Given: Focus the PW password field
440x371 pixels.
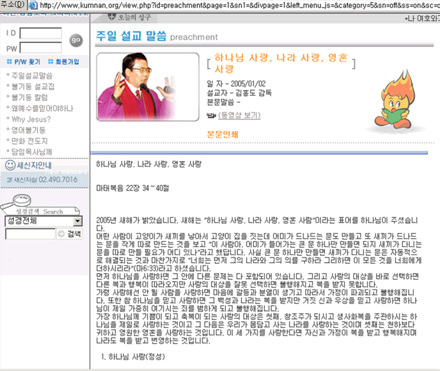Looking at the screenshot, I should [x=41, y=48].
